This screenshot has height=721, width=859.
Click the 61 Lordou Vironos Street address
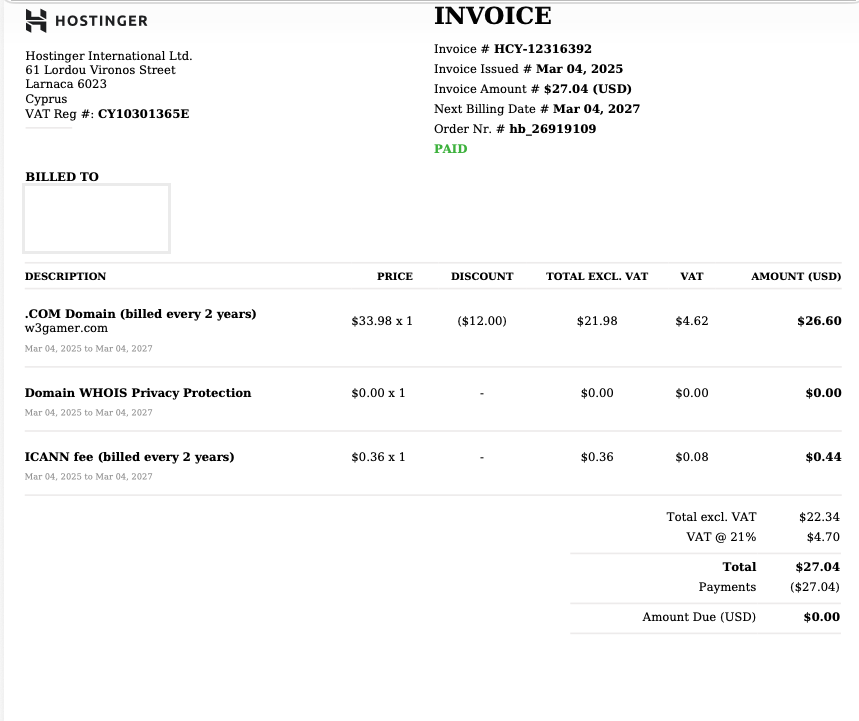pyautogui.click(x=100, y=70)
